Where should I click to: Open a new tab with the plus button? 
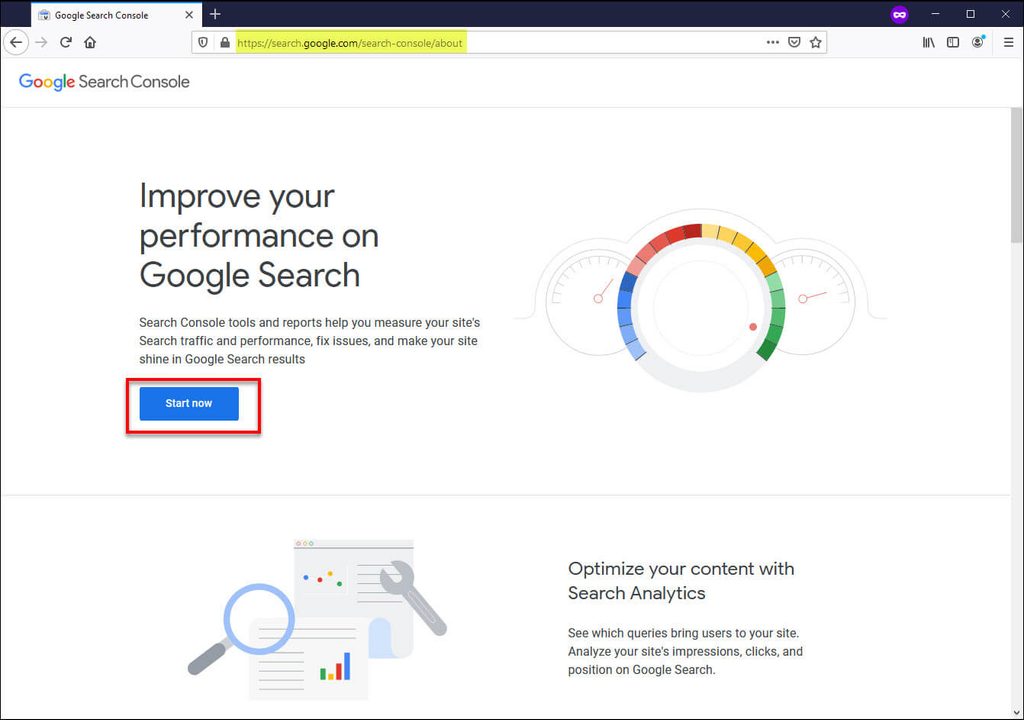(215, 14)
